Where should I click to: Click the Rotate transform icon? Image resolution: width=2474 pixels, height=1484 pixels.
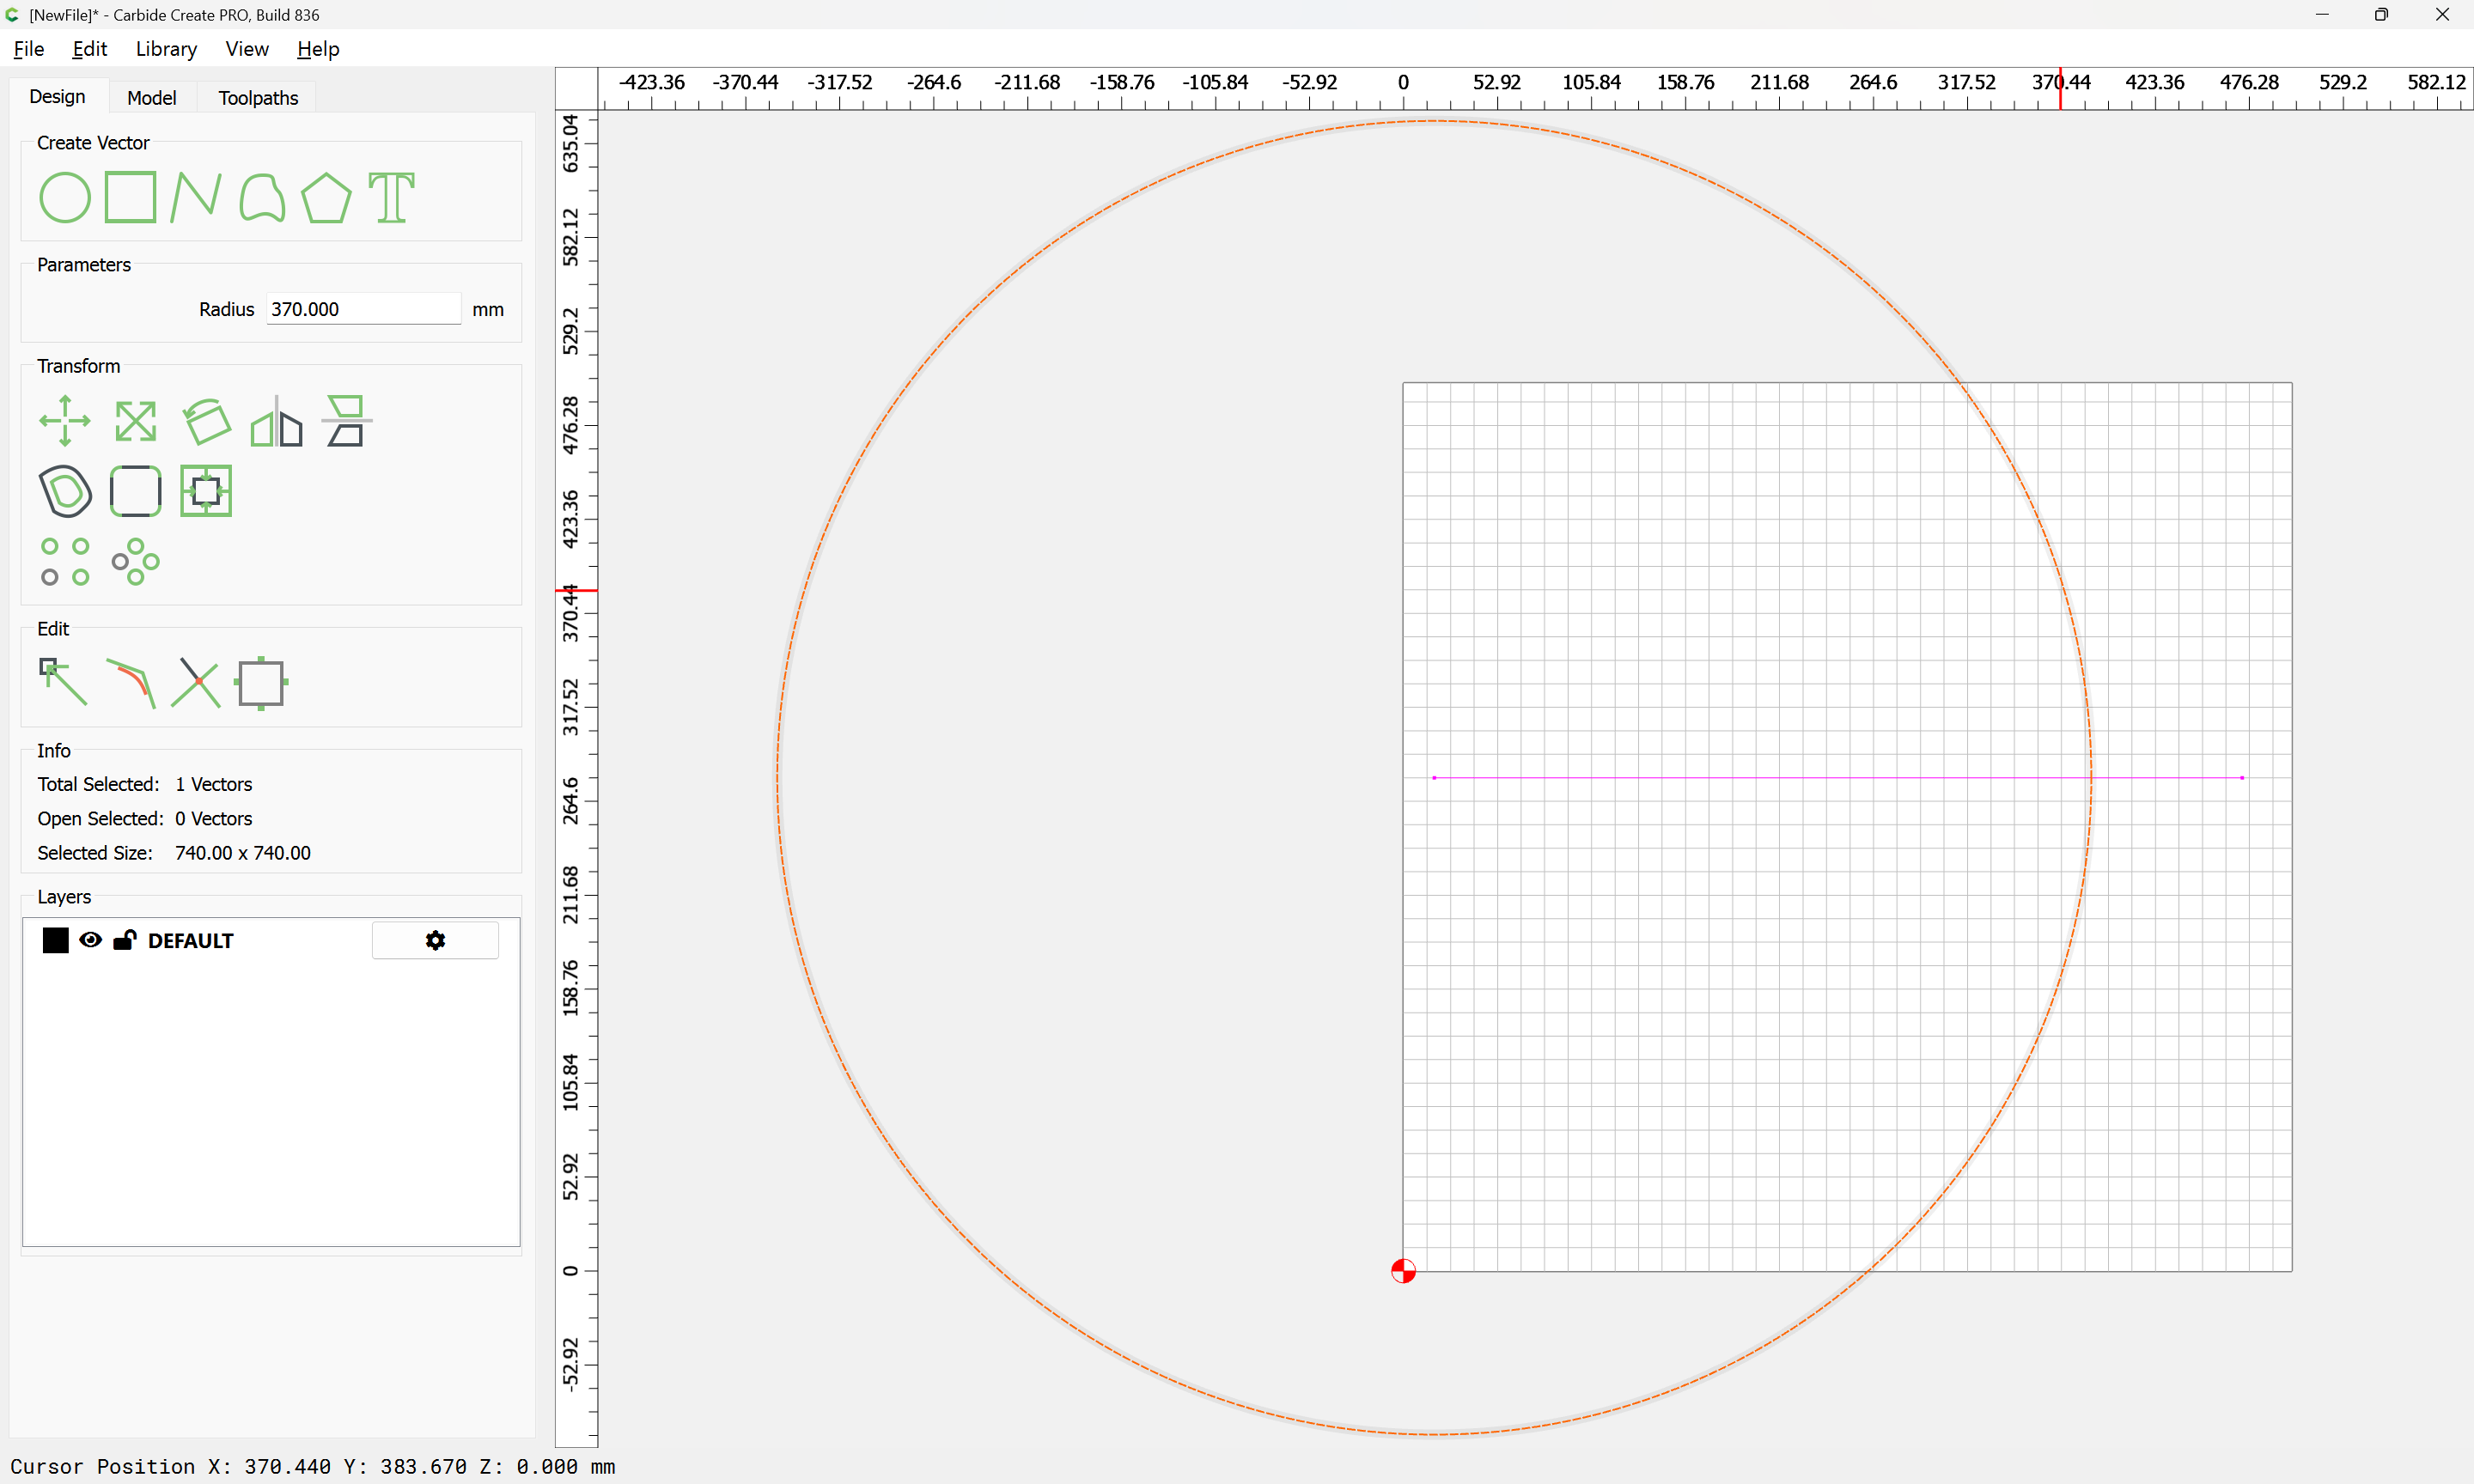[207, 421]
